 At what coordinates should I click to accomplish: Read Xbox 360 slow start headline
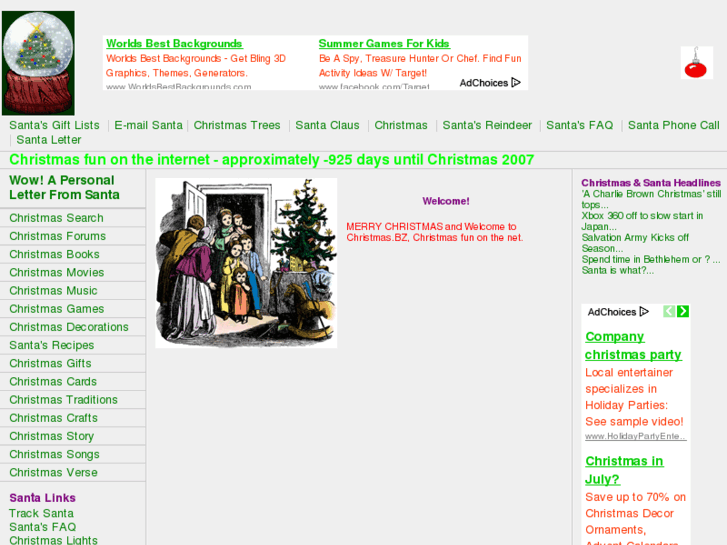(x=642, y=221)
